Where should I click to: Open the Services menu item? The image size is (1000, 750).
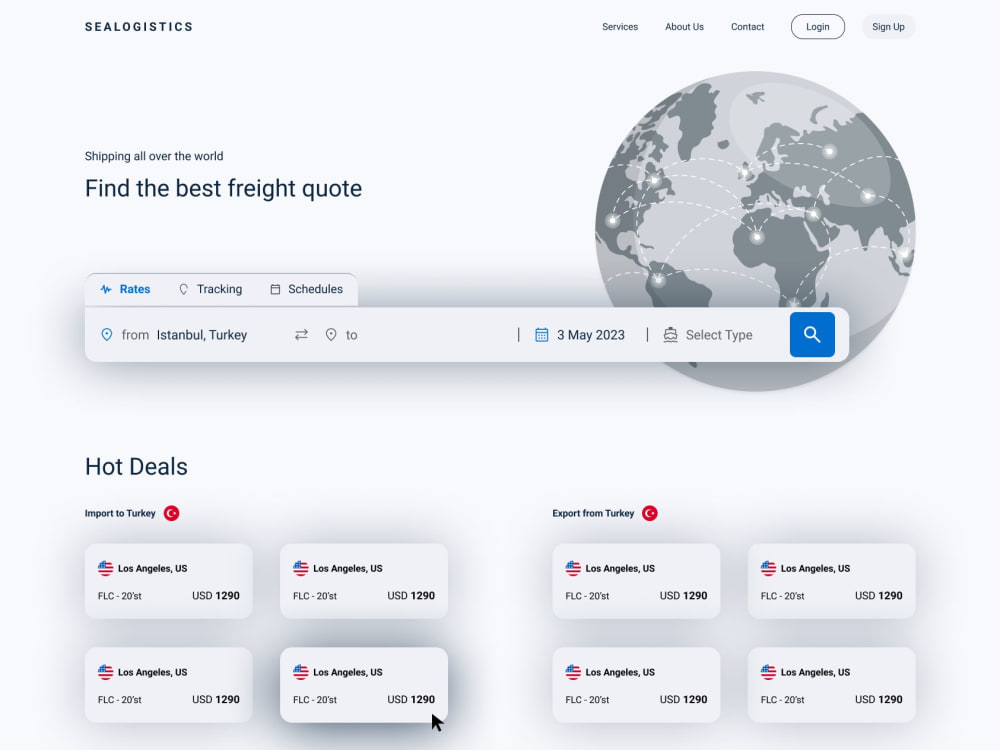pos(620,27)
